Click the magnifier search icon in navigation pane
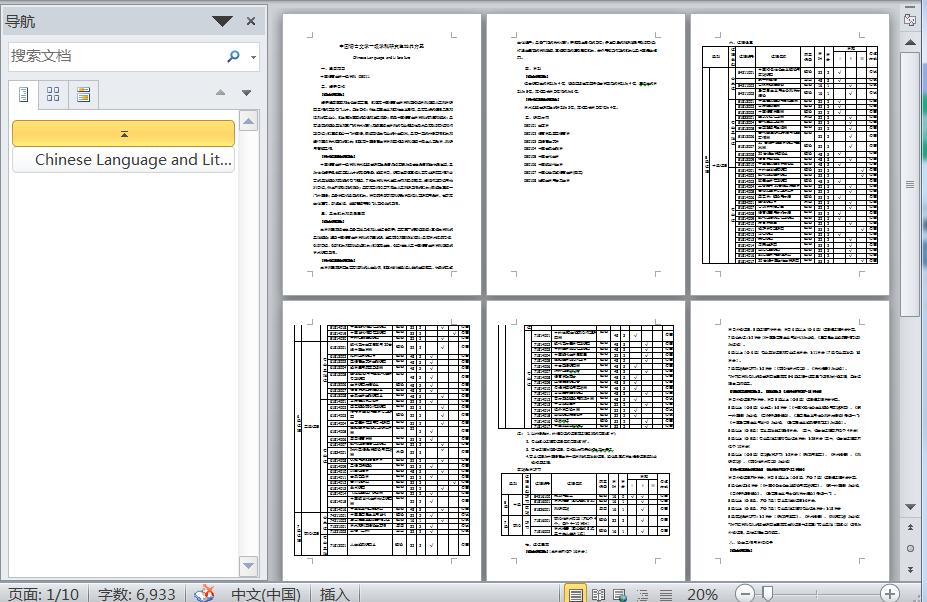 click(x=234, y=56)
